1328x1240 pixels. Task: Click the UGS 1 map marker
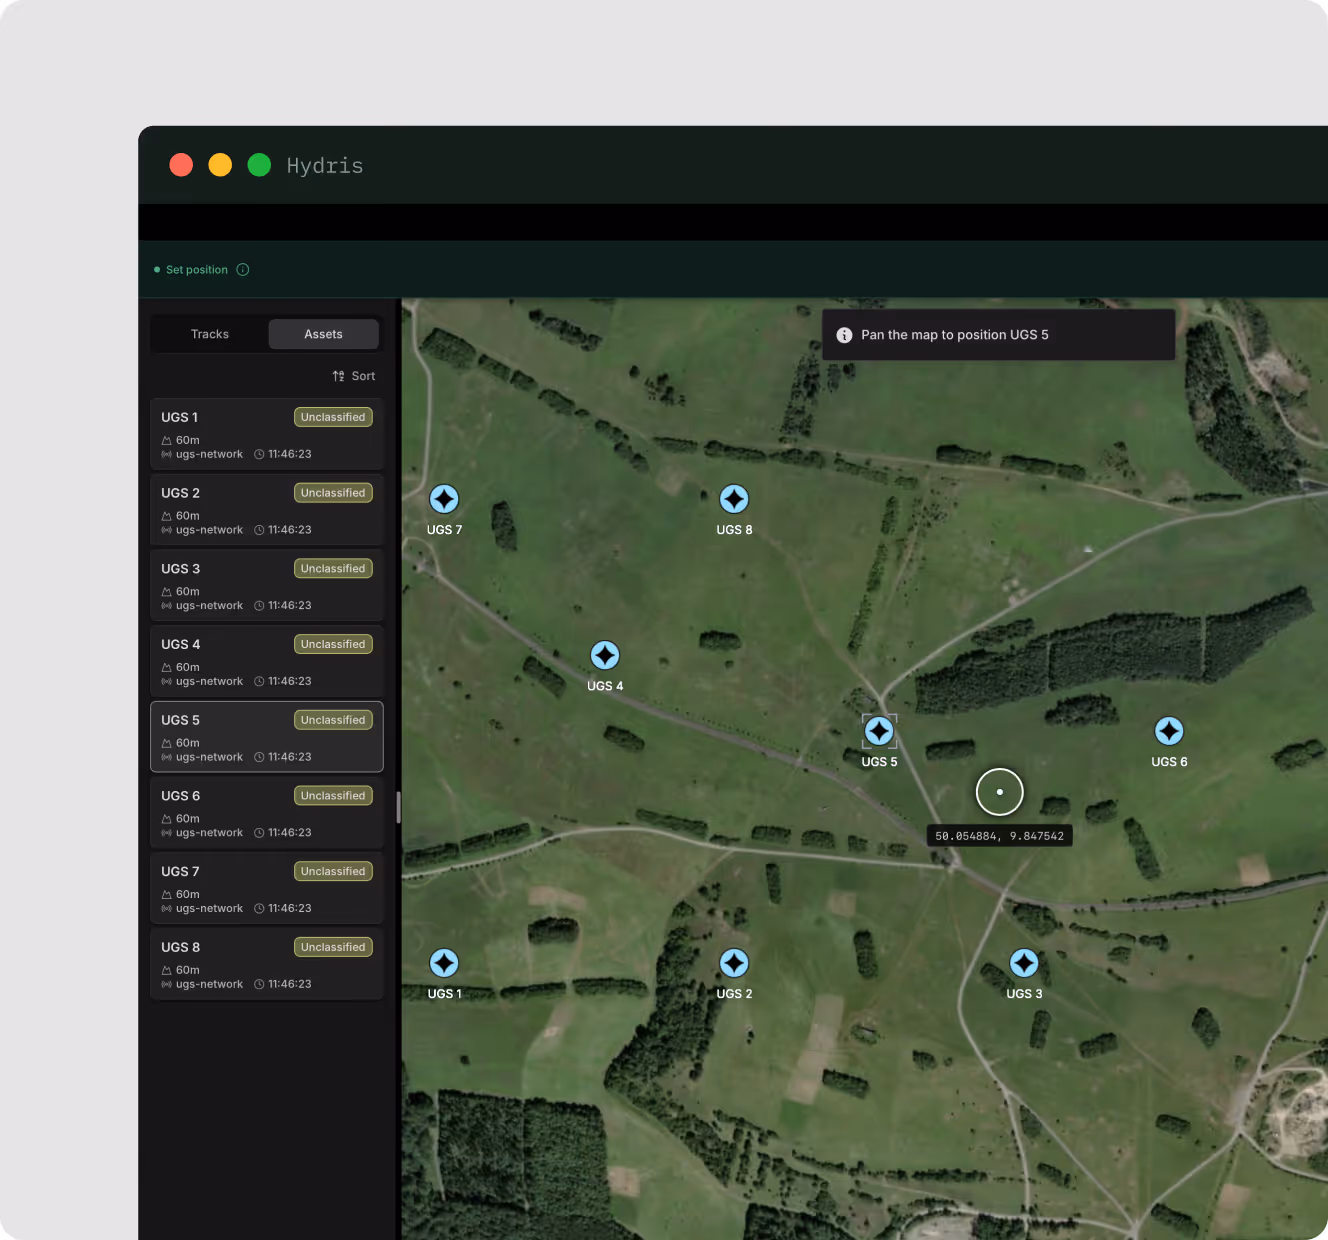click(444, 963)
